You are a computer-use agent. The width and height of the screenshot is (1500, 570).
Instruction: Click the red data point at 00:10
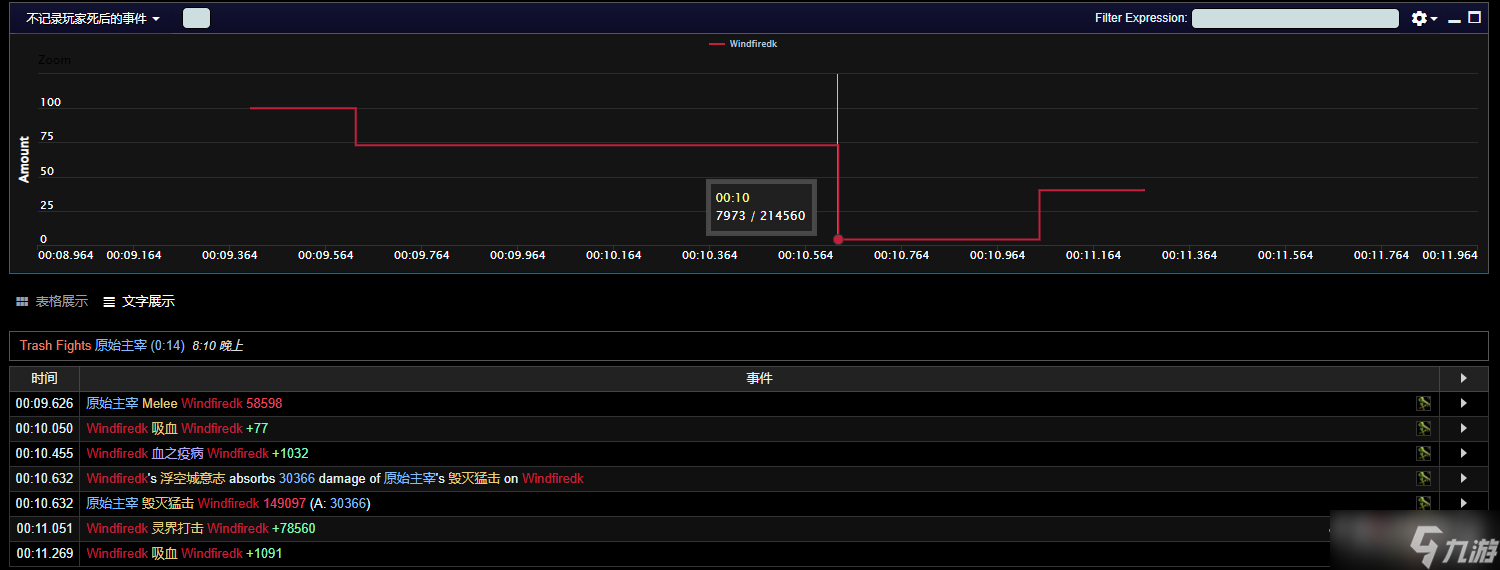tap(838, 240)
